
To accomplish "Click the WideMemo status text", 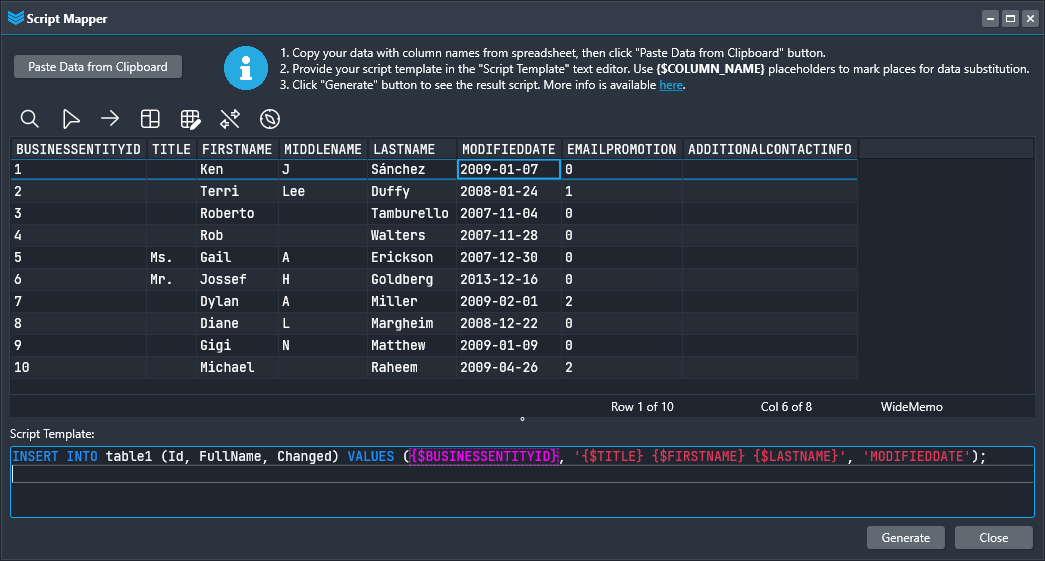I will (911, 406).
